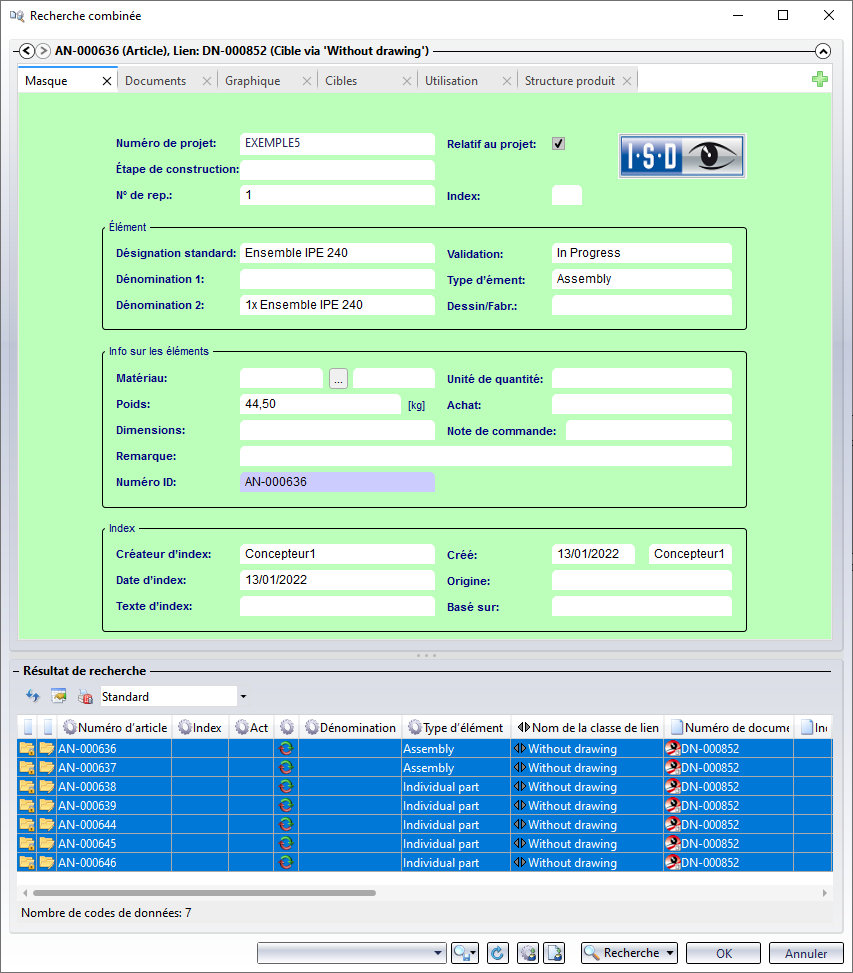Click the Matériau browse '...' button
The image size is (853, 973).
(x=338, y=378)
